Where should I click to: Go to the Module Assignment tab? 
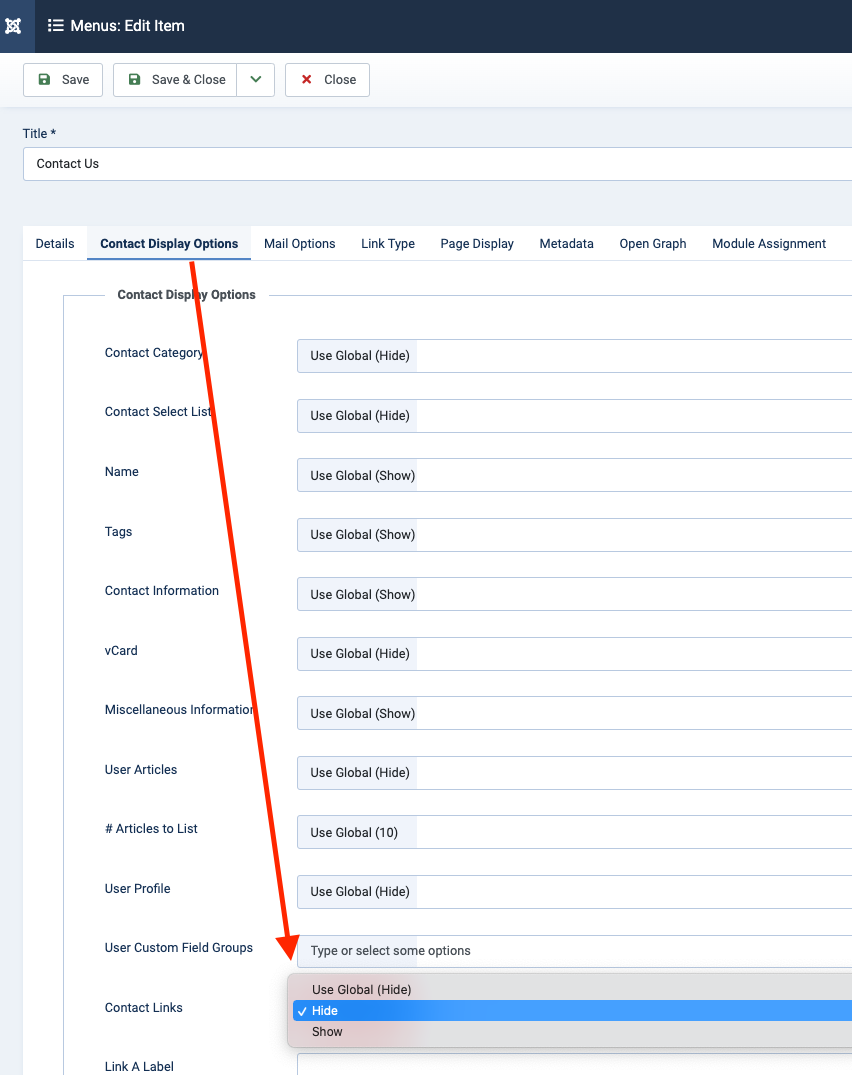coord(769,243)
